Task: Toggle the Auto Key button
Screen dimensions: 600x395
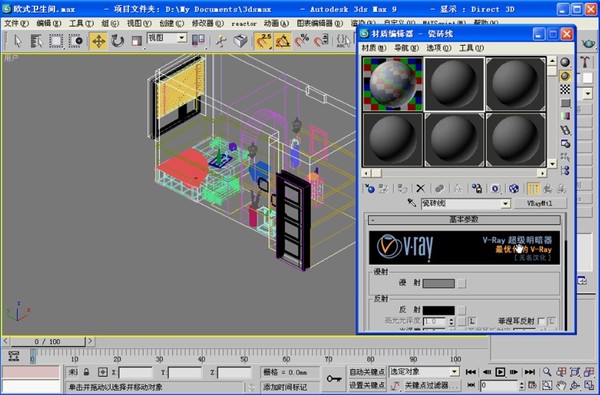Action: click(367, 372)
